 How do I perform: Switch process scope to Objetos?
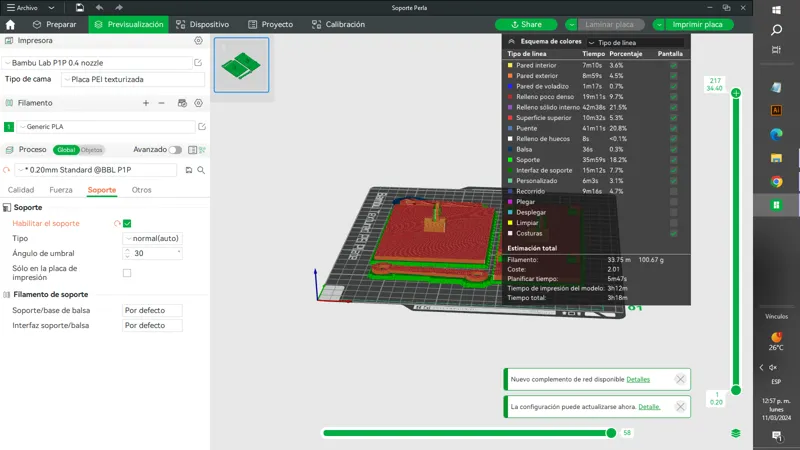(92, 149)
